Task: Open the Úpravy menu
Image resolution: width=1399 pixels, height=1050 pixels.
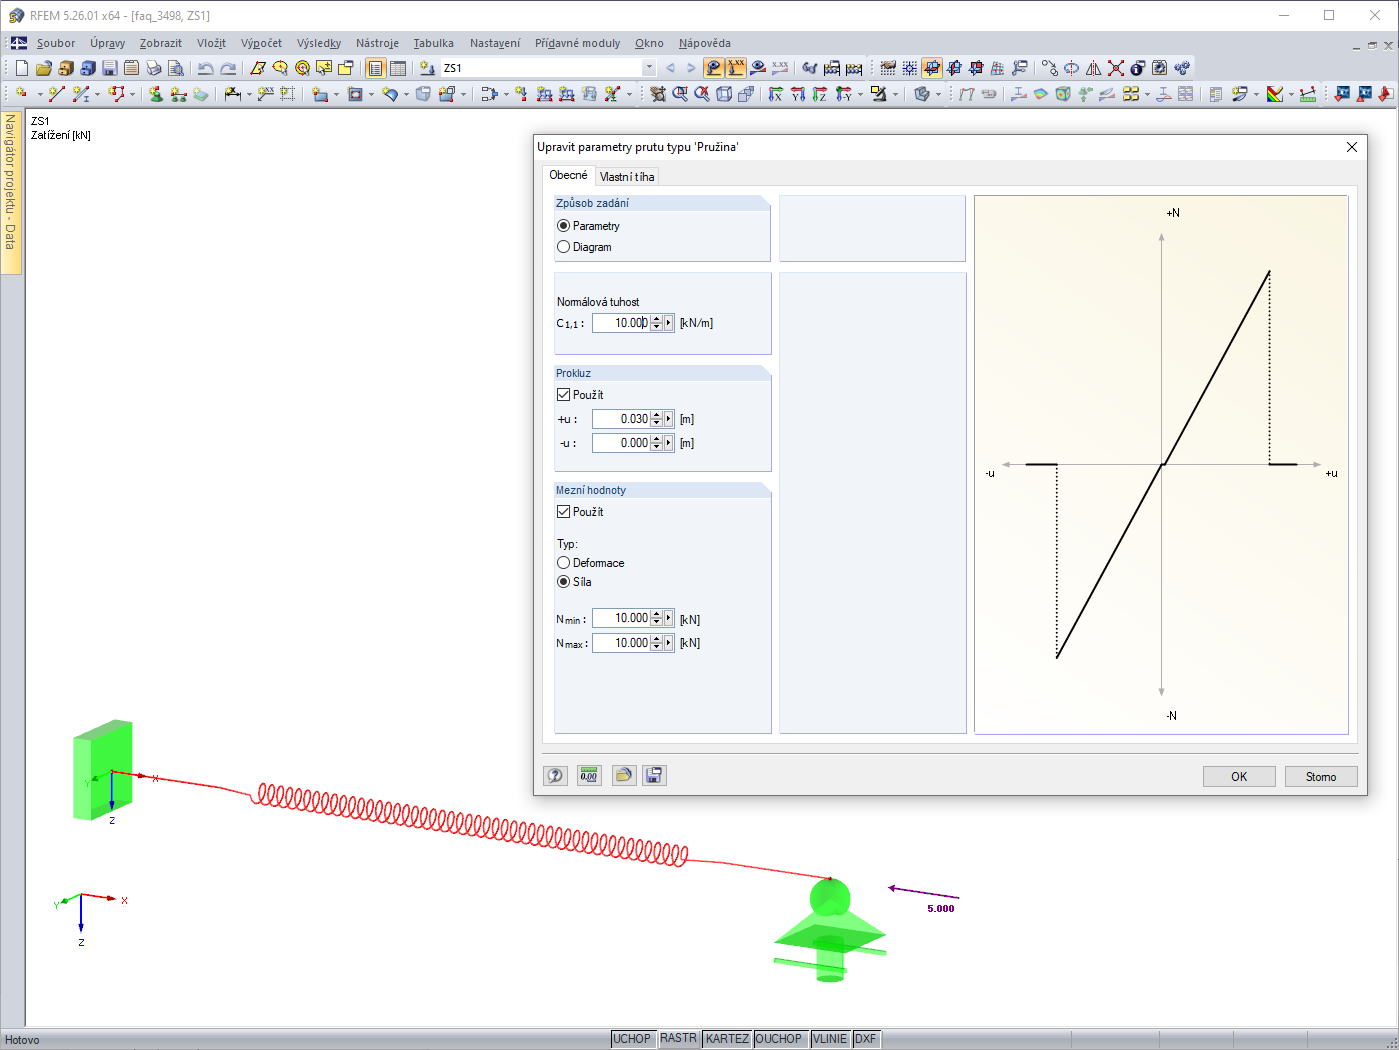Action: (x=107, y=43)
